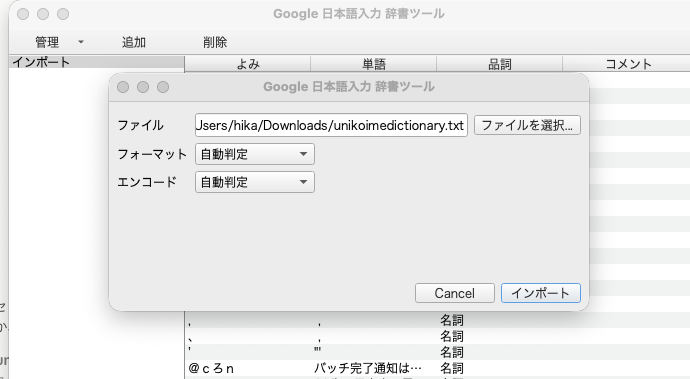Select the table row with reading ＠ｃろｎ
Screen dimensions: 690x379
tap(437, 368)
